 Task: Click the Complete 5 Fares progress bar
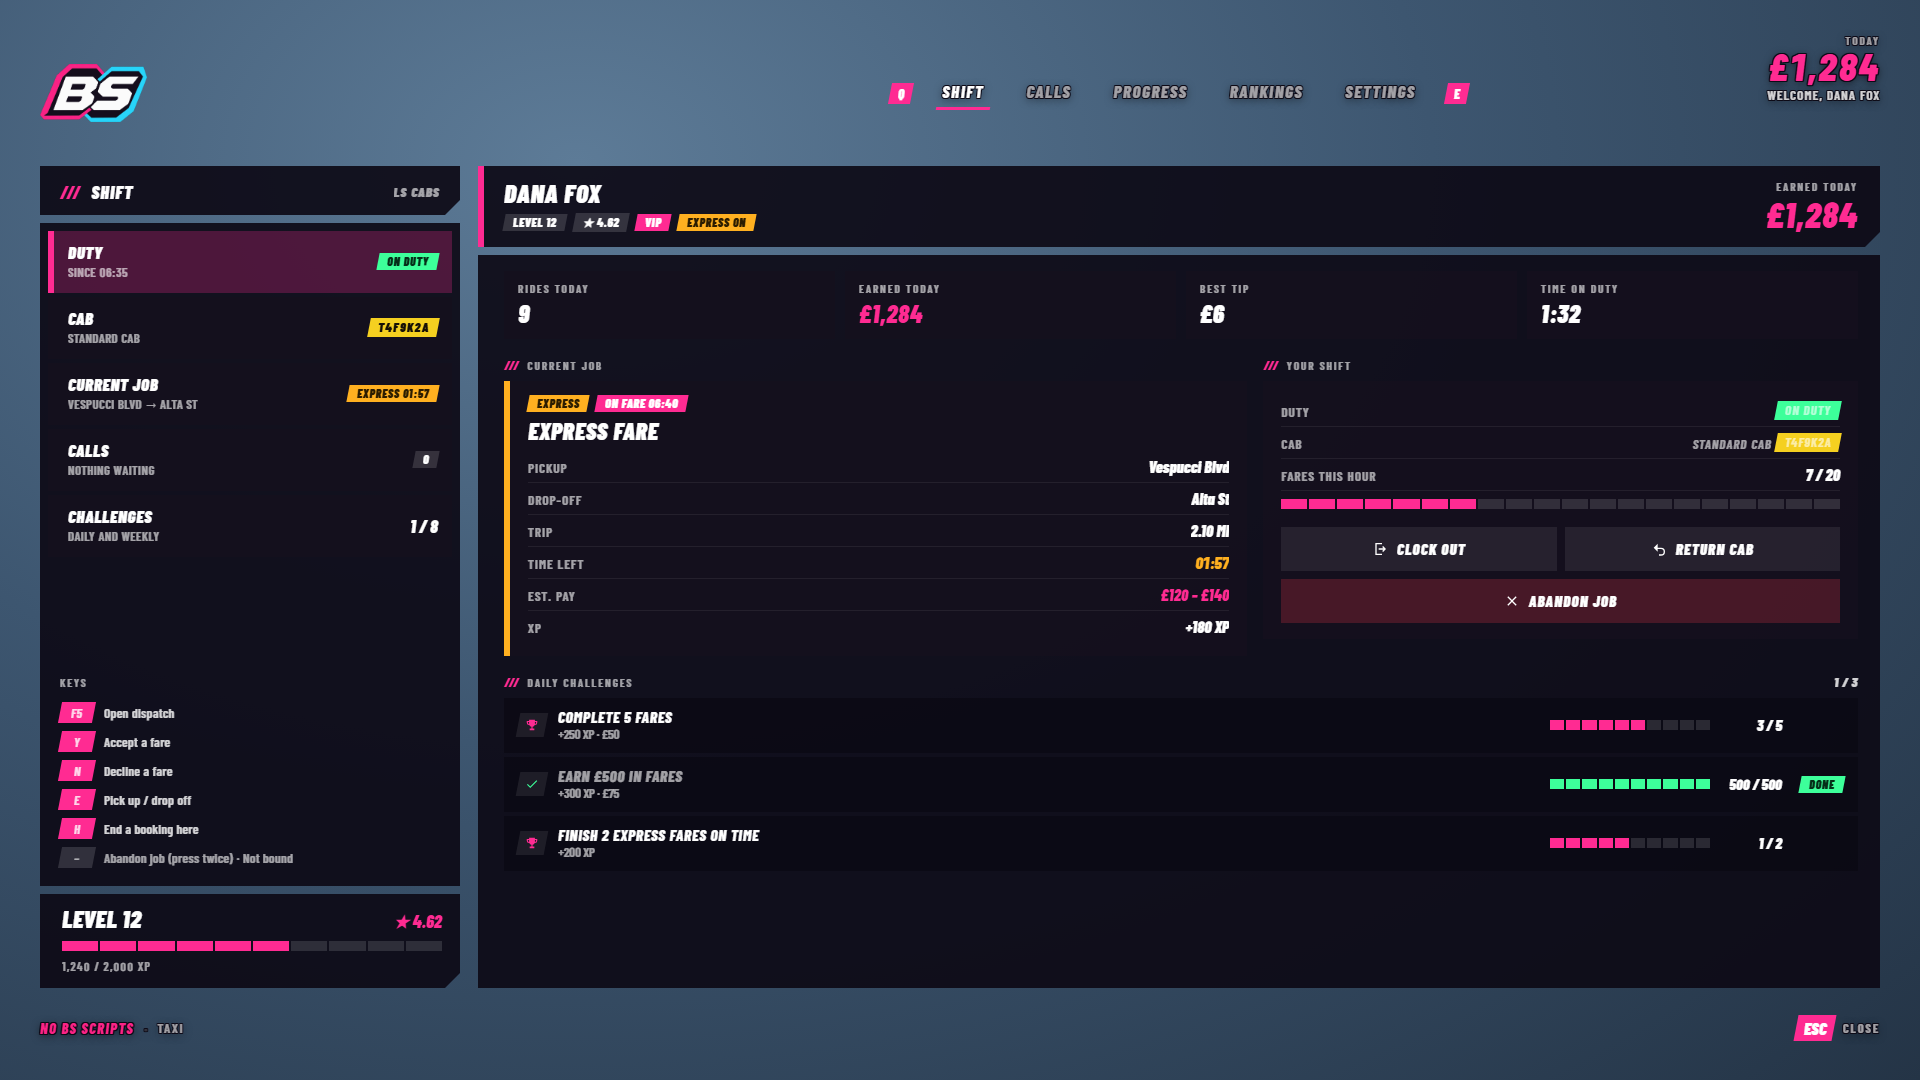tap(1630, 725)
